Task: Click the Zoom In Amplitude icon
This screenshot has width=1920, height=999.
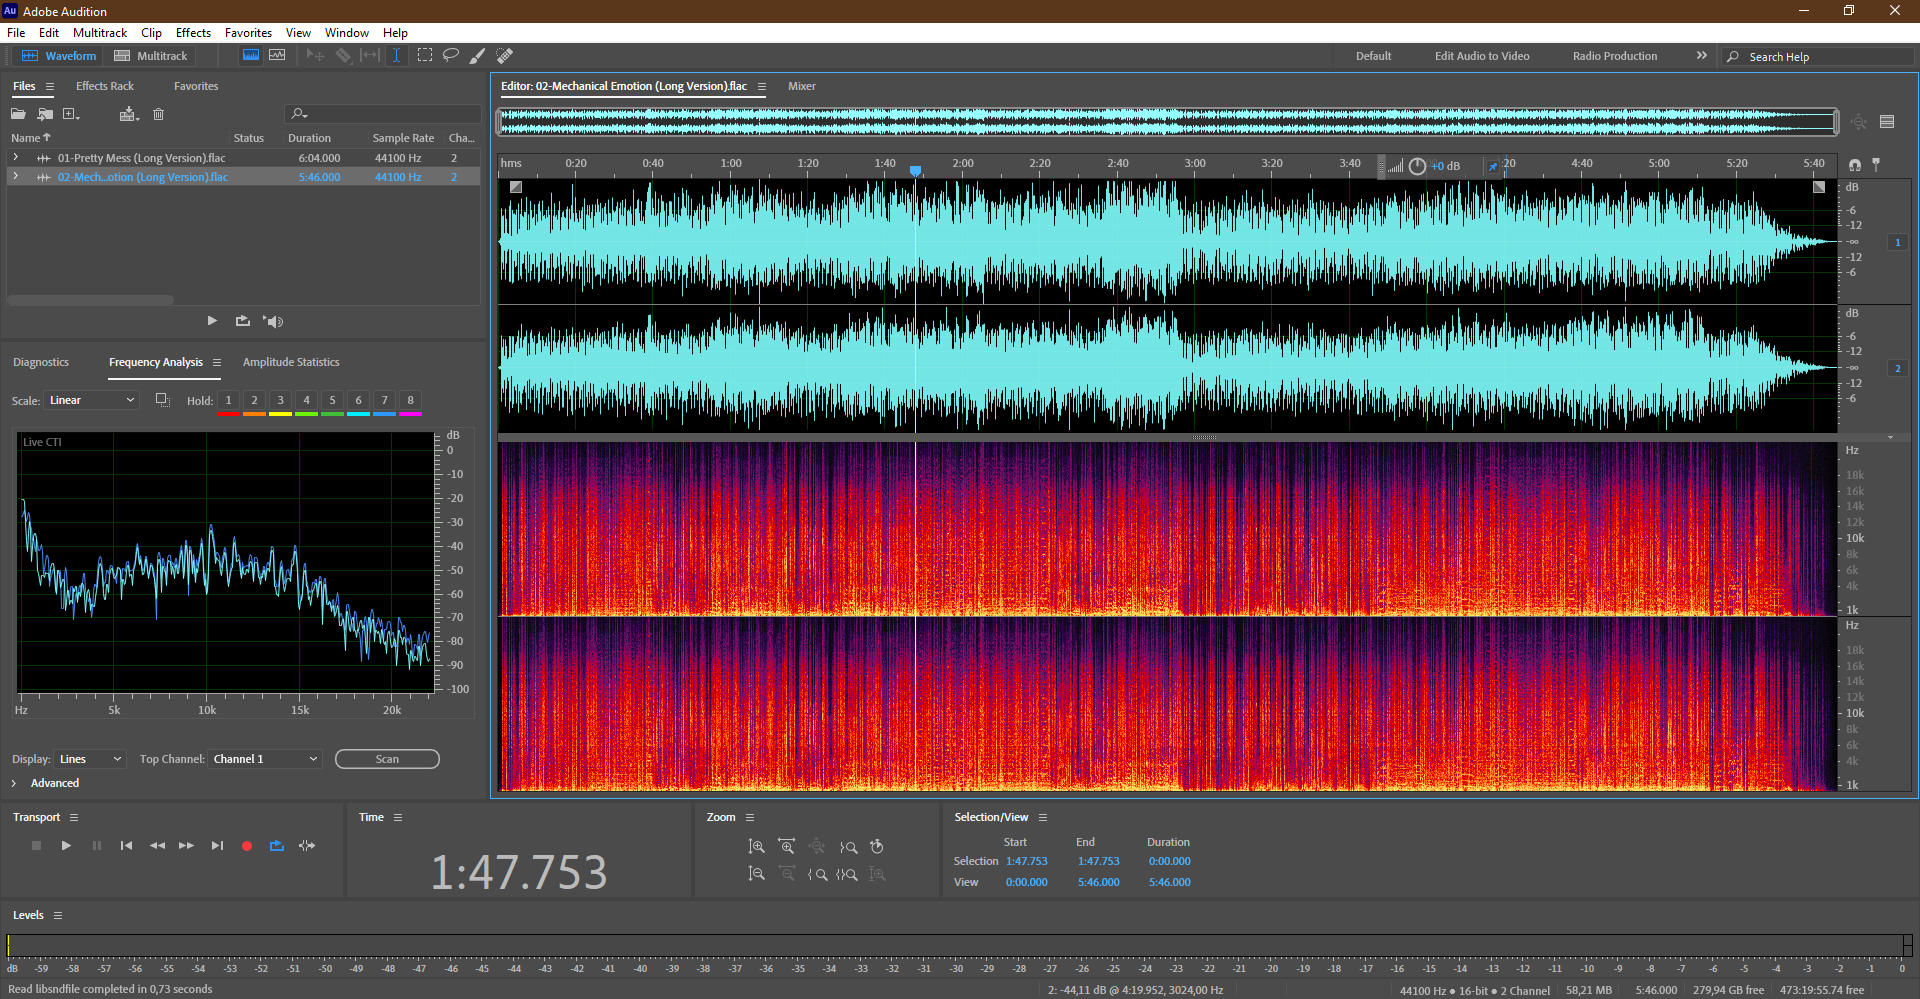Action: (x=757, y=847)
